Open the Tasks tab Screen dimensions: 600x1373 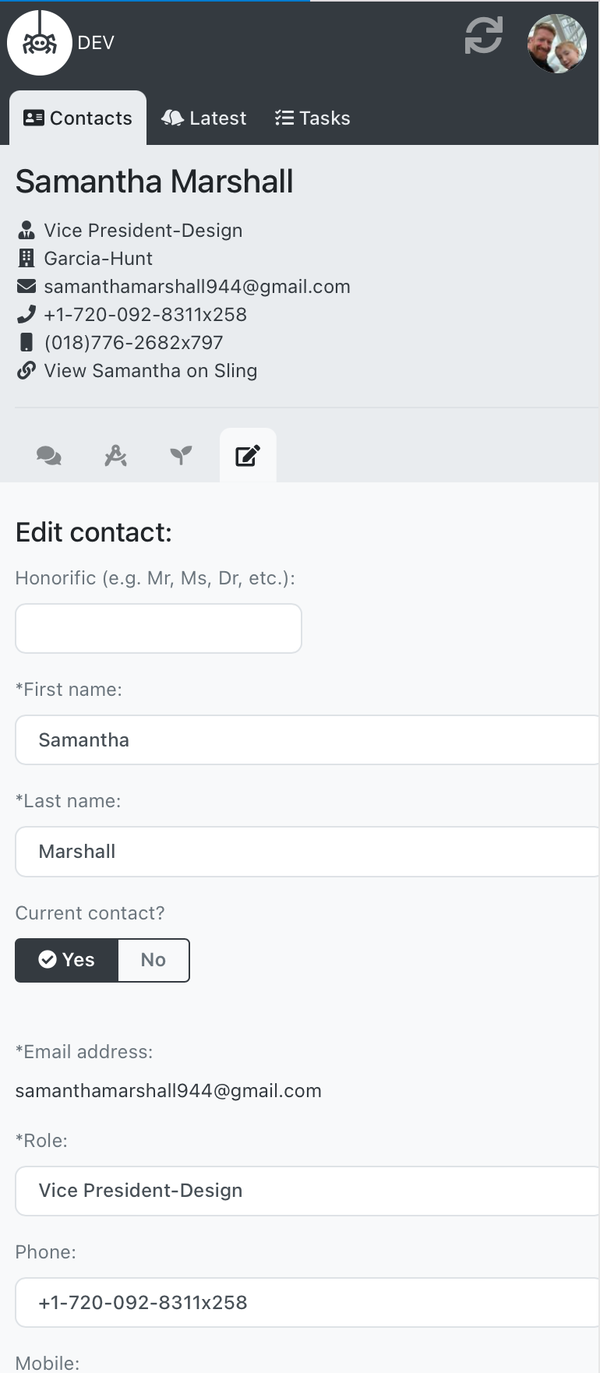(312, 118)
